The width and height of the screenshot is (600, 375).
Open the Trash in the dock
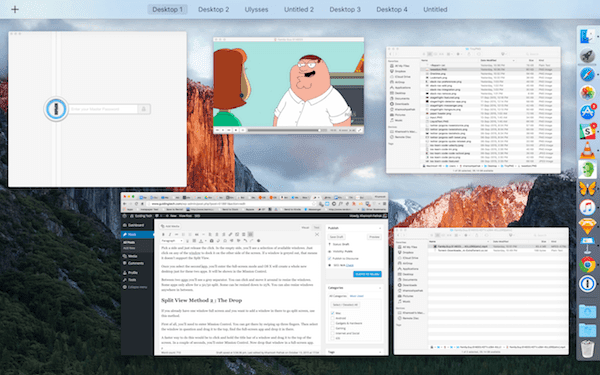[x=587, y=349]
